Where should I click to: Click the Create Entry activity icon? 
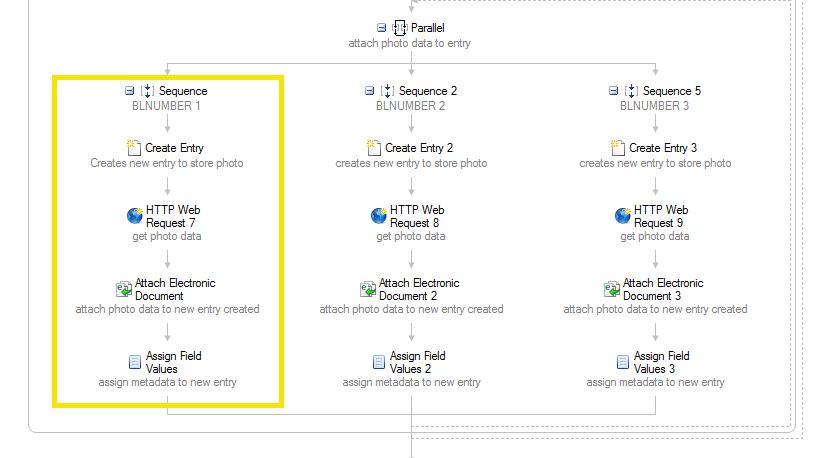(134, 148)
